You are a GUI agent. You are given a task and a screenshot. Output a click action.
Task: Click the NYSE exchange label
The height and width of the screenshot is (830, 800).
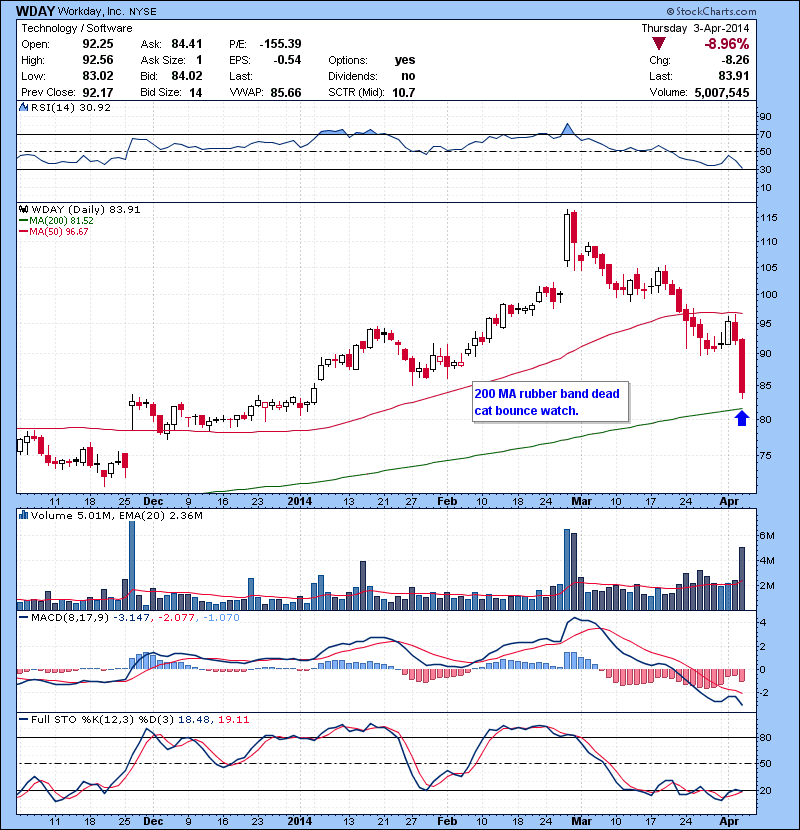pos(143,12)
